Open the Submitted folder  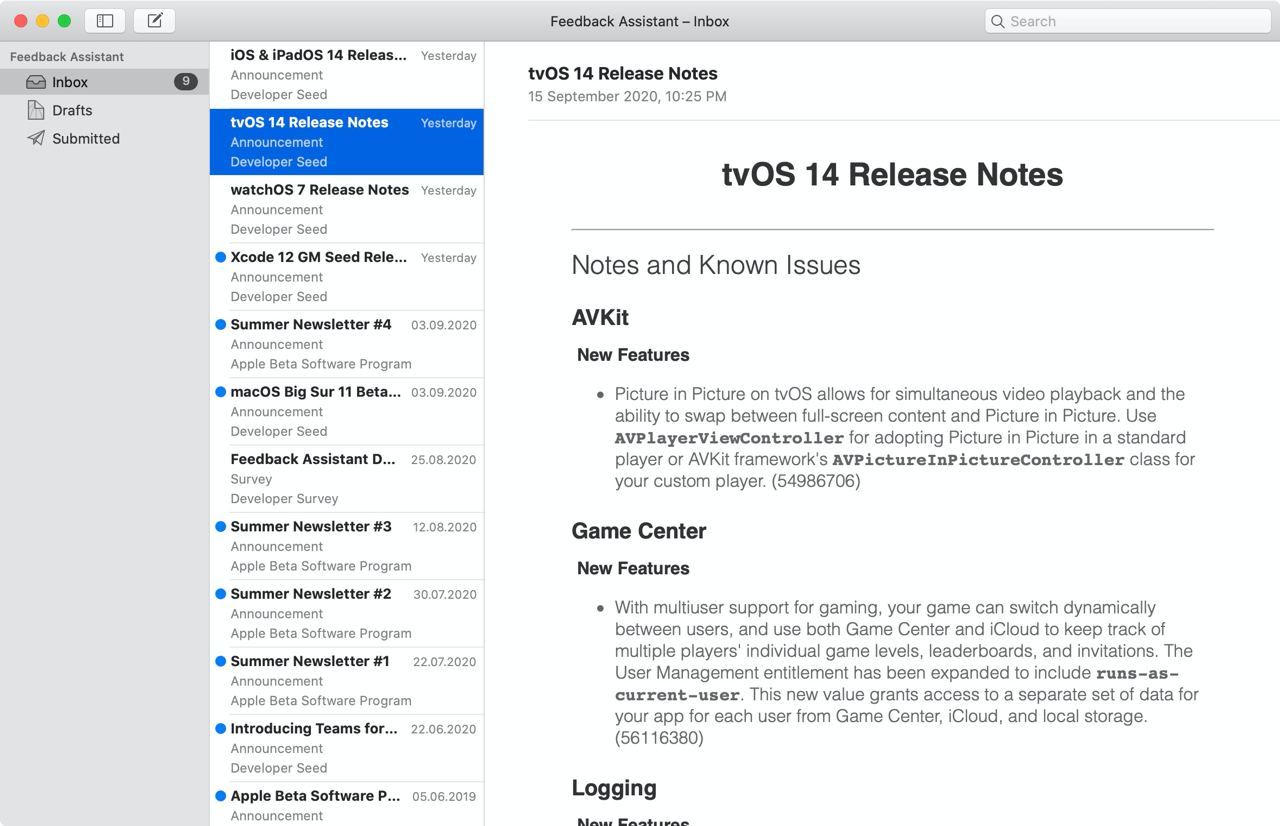(104, 138)
